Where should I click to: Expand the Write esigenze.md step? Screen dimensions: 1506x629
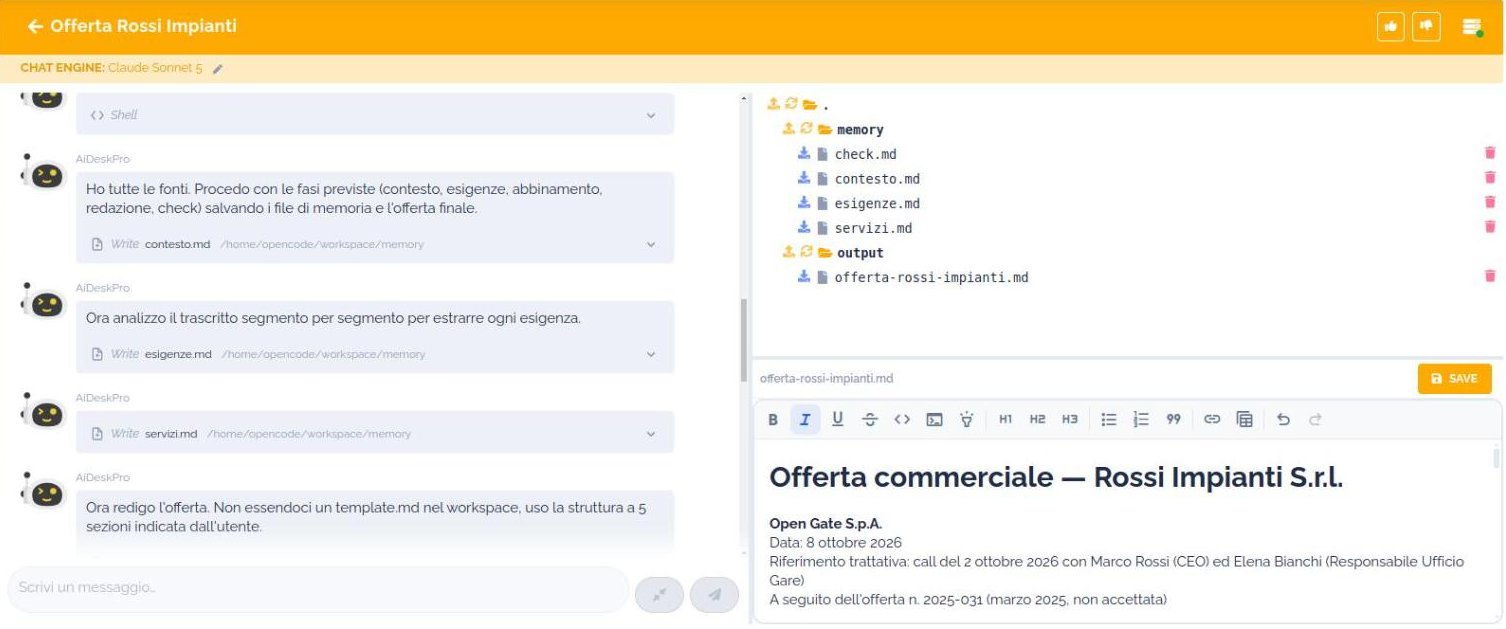[x=651, y=354]
